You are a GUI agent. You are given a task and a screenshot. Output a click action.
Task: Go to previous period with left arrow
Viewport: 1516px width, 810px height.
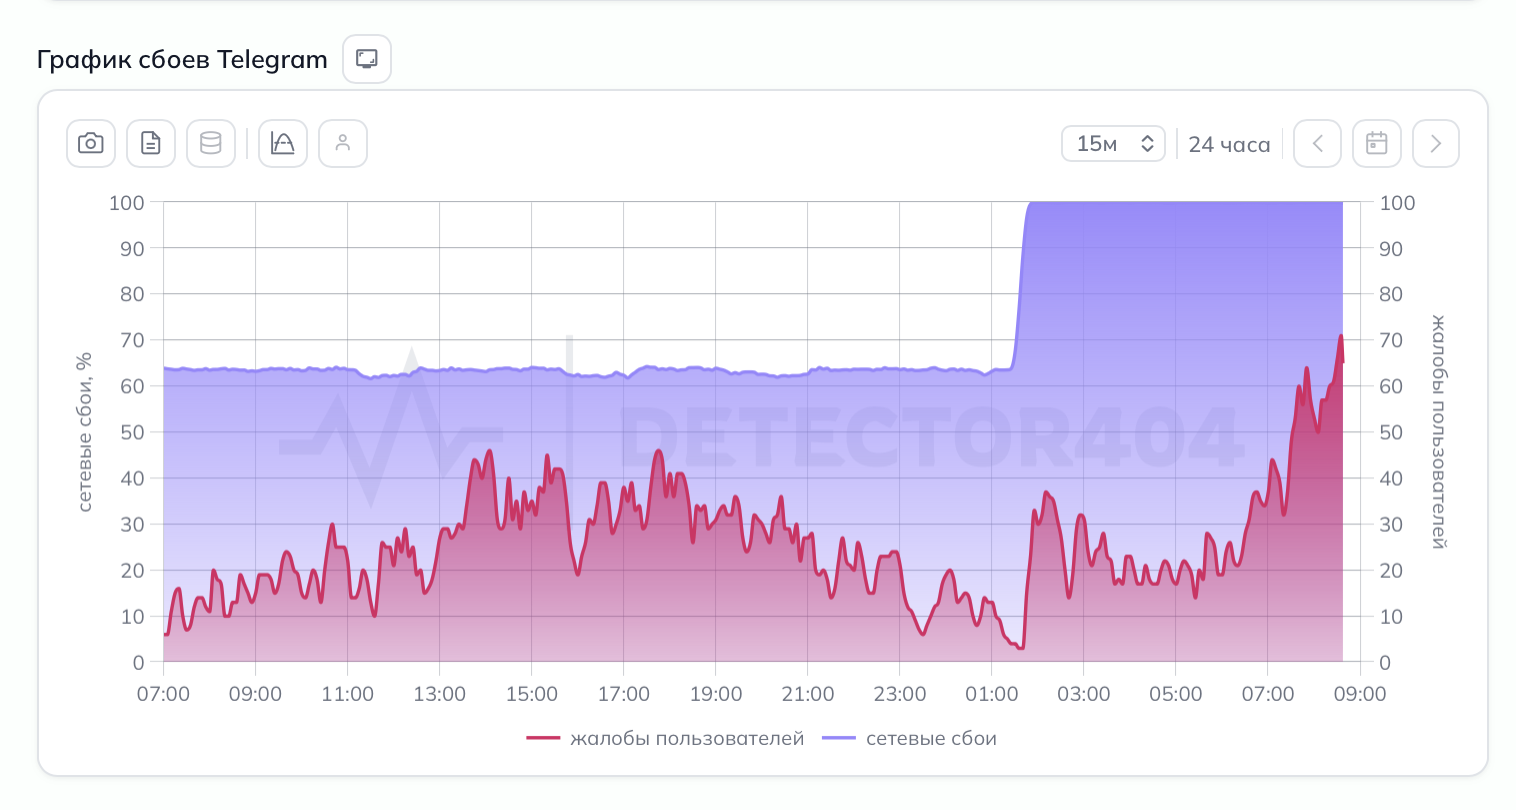coord(1317,144)
